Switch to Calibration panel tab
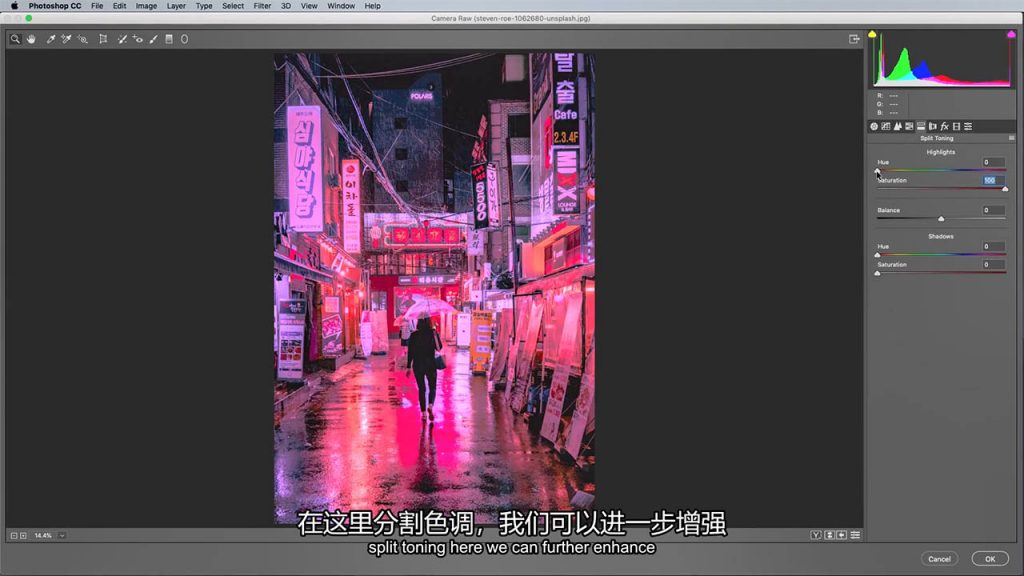The width and height of the screenshot is (1024, 576). click(956, 127)
